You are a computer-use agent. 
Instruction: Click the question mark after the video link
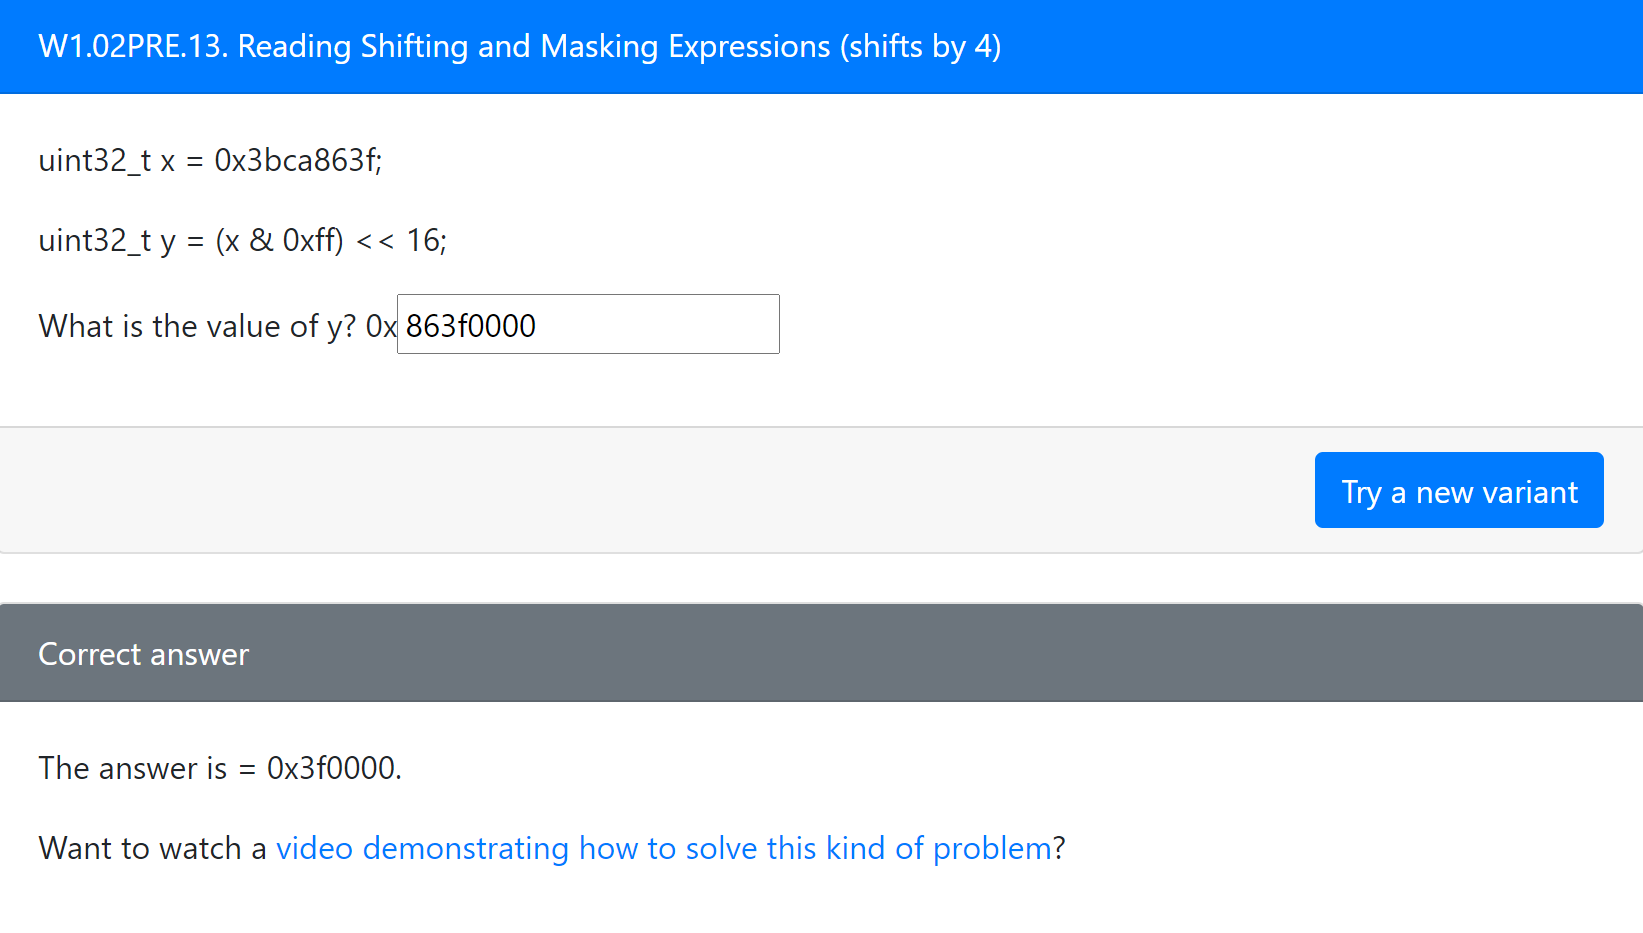1059,848
